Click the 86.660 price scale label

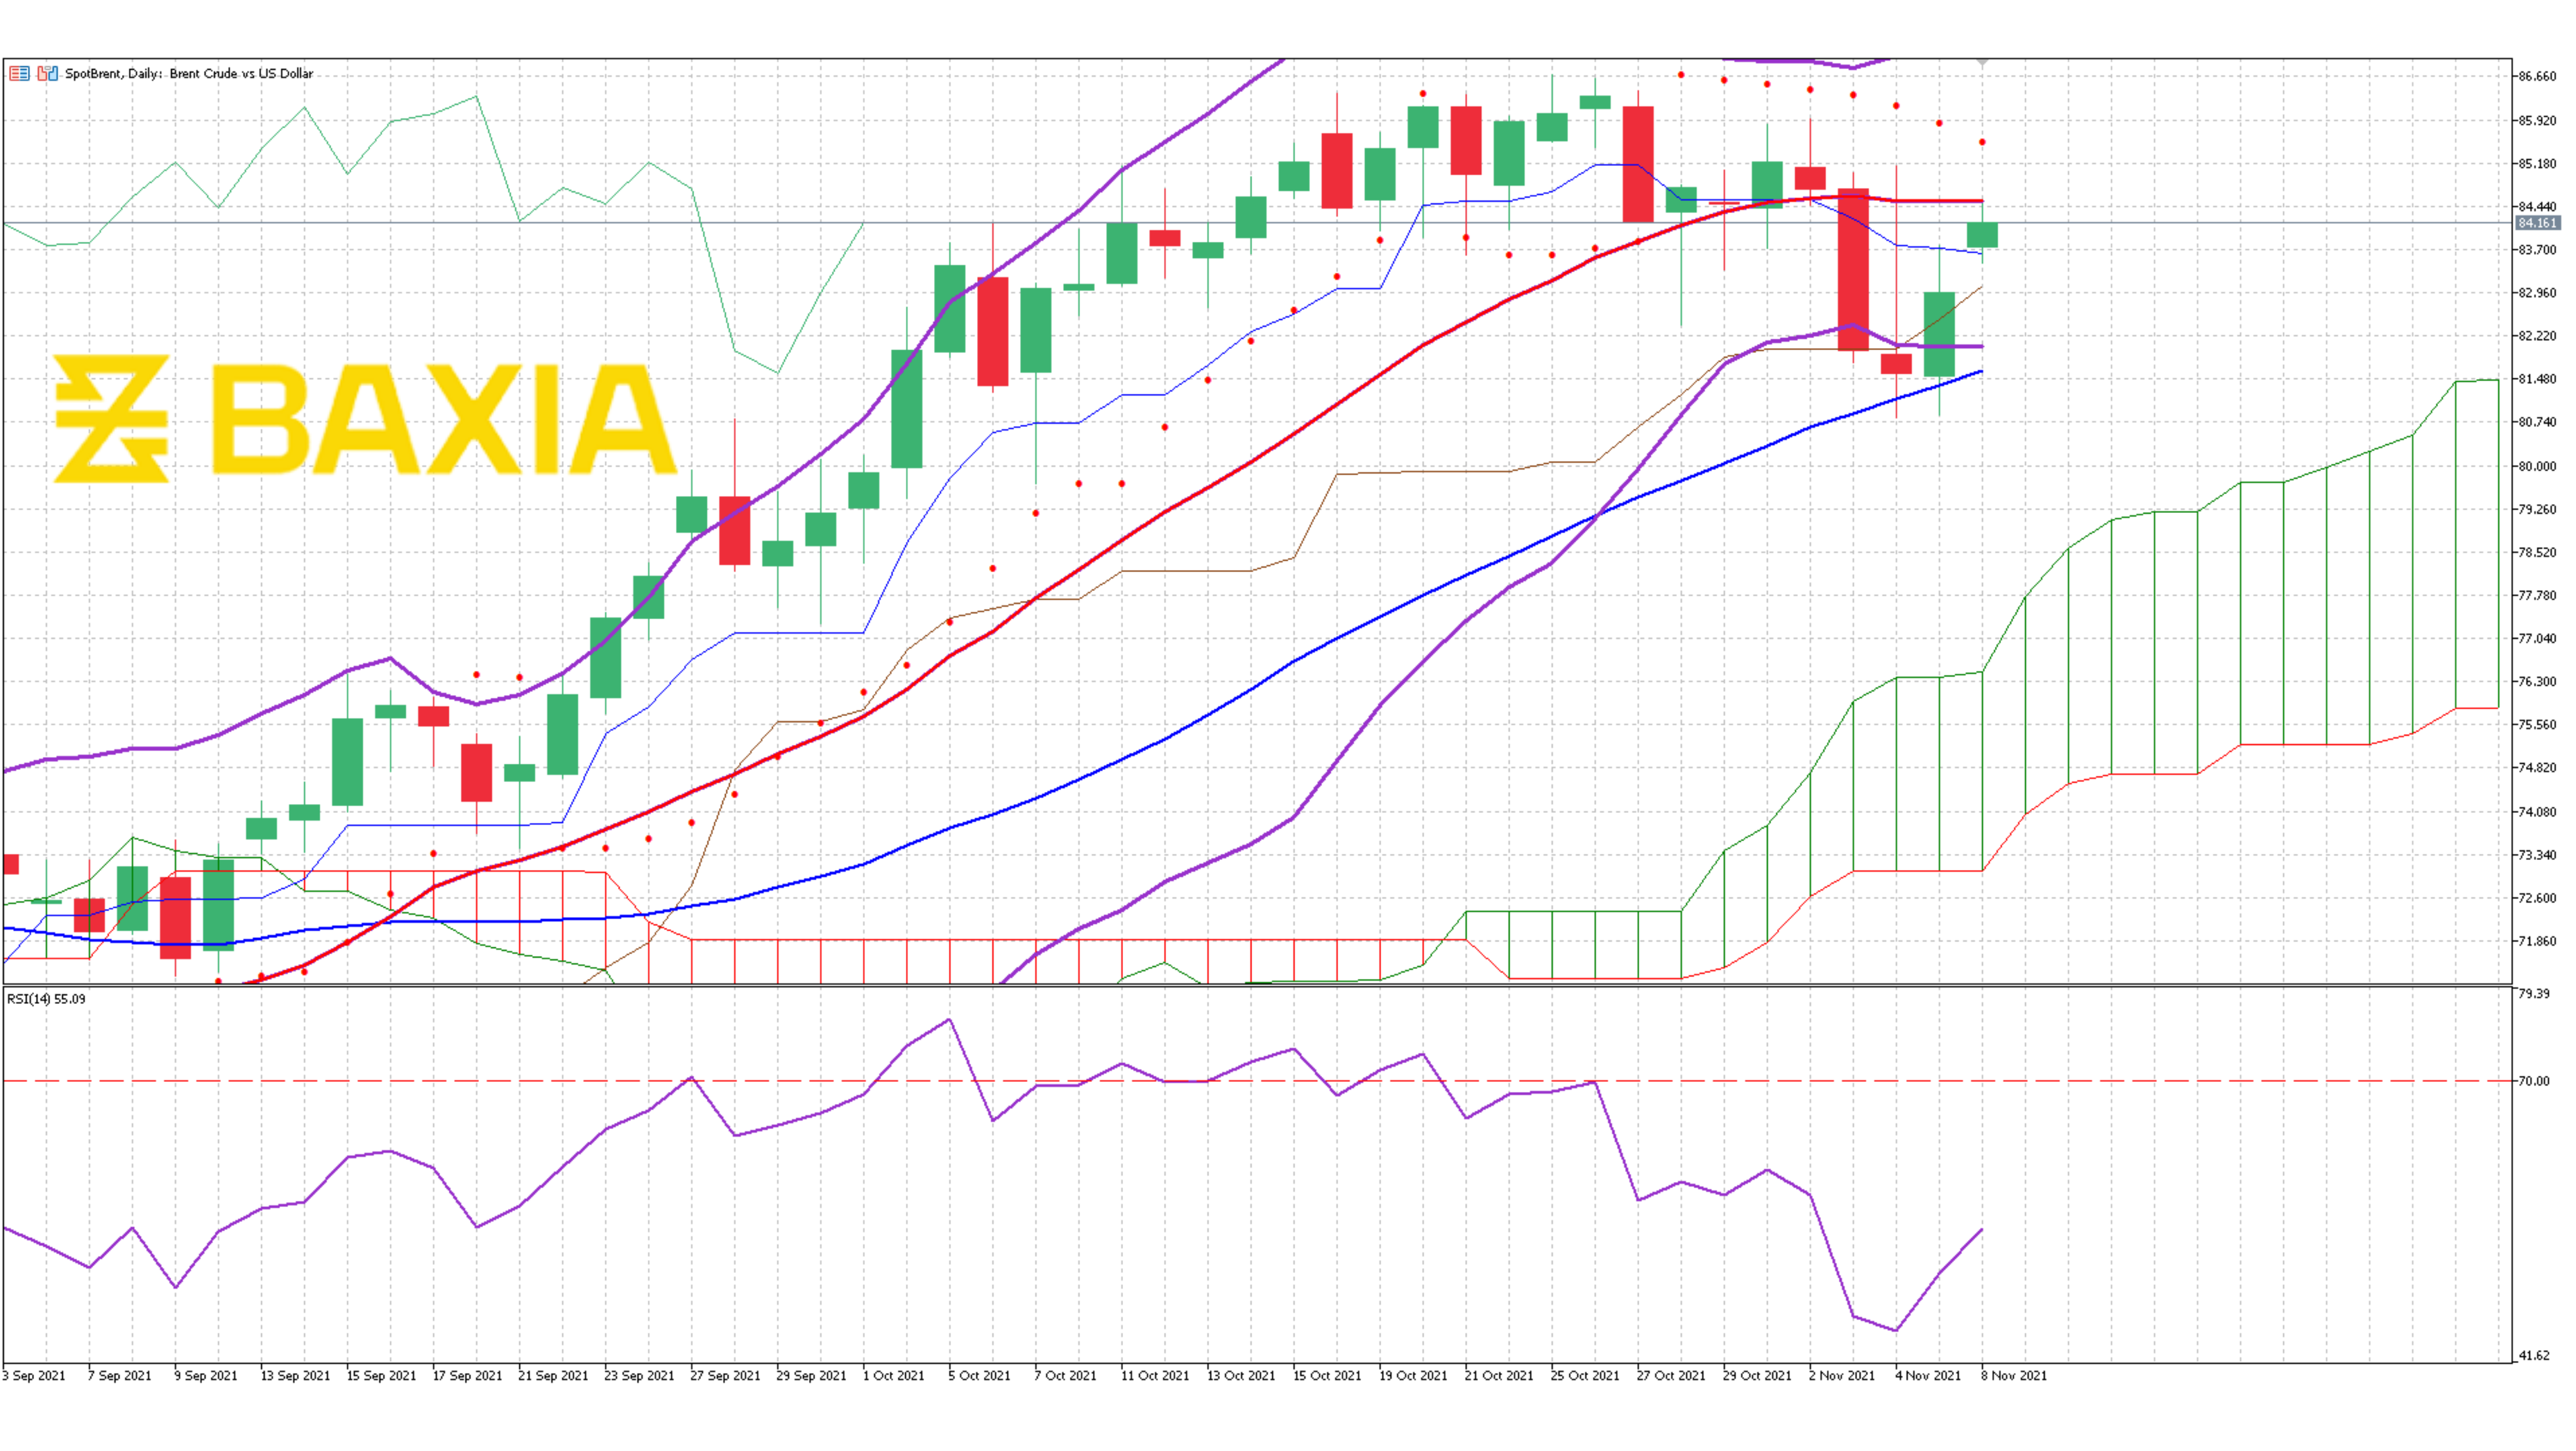(2537, 76)
